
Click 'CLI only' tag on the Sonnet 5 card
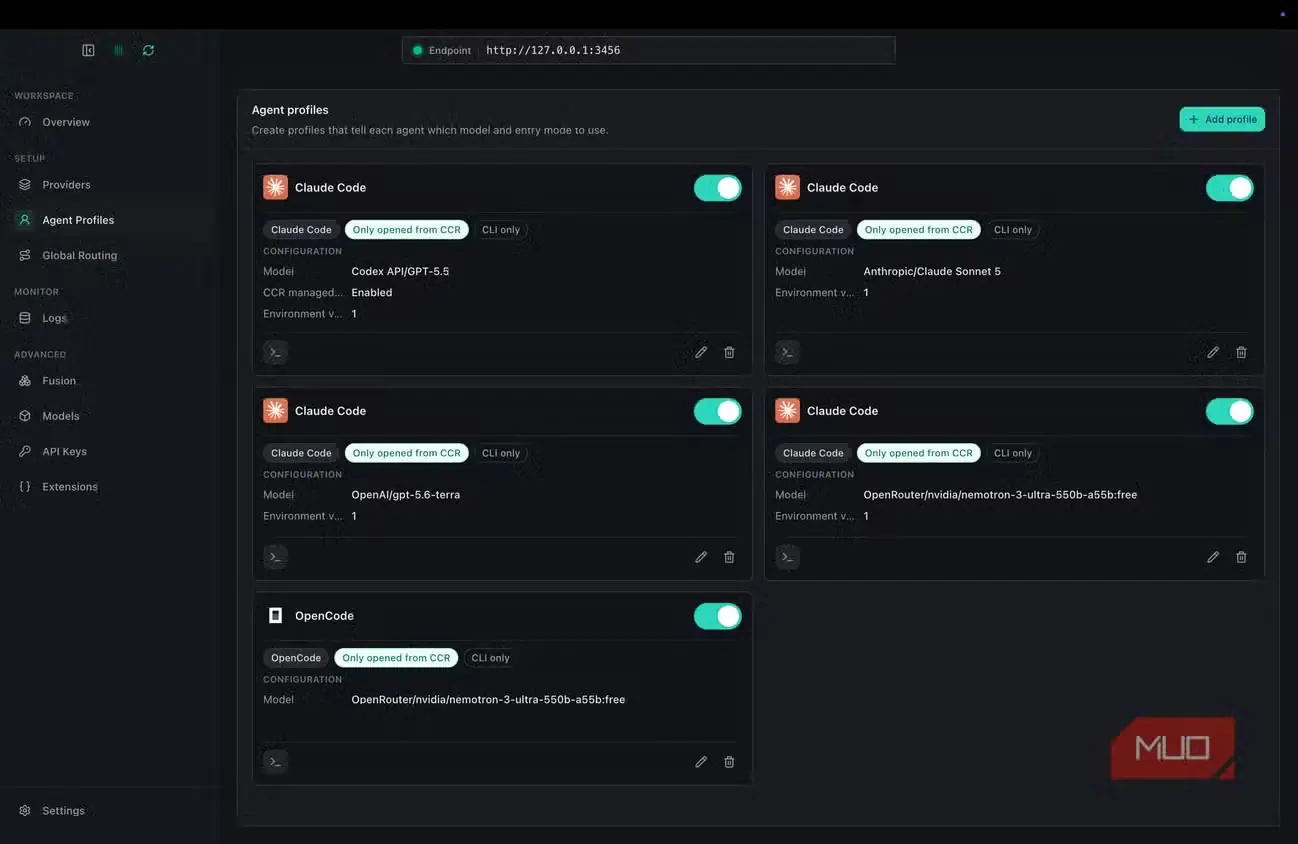(1013, 230)
